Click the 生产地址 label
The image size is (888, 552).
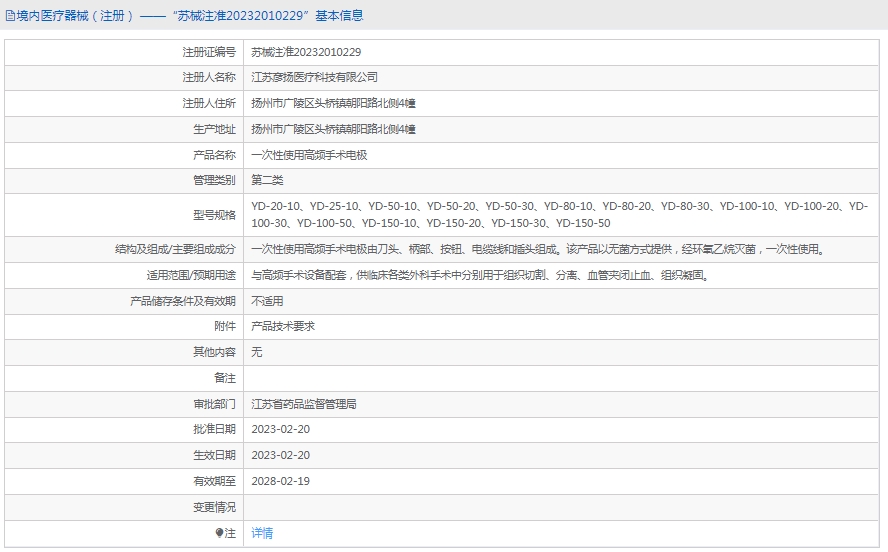(x=214, y=130)
